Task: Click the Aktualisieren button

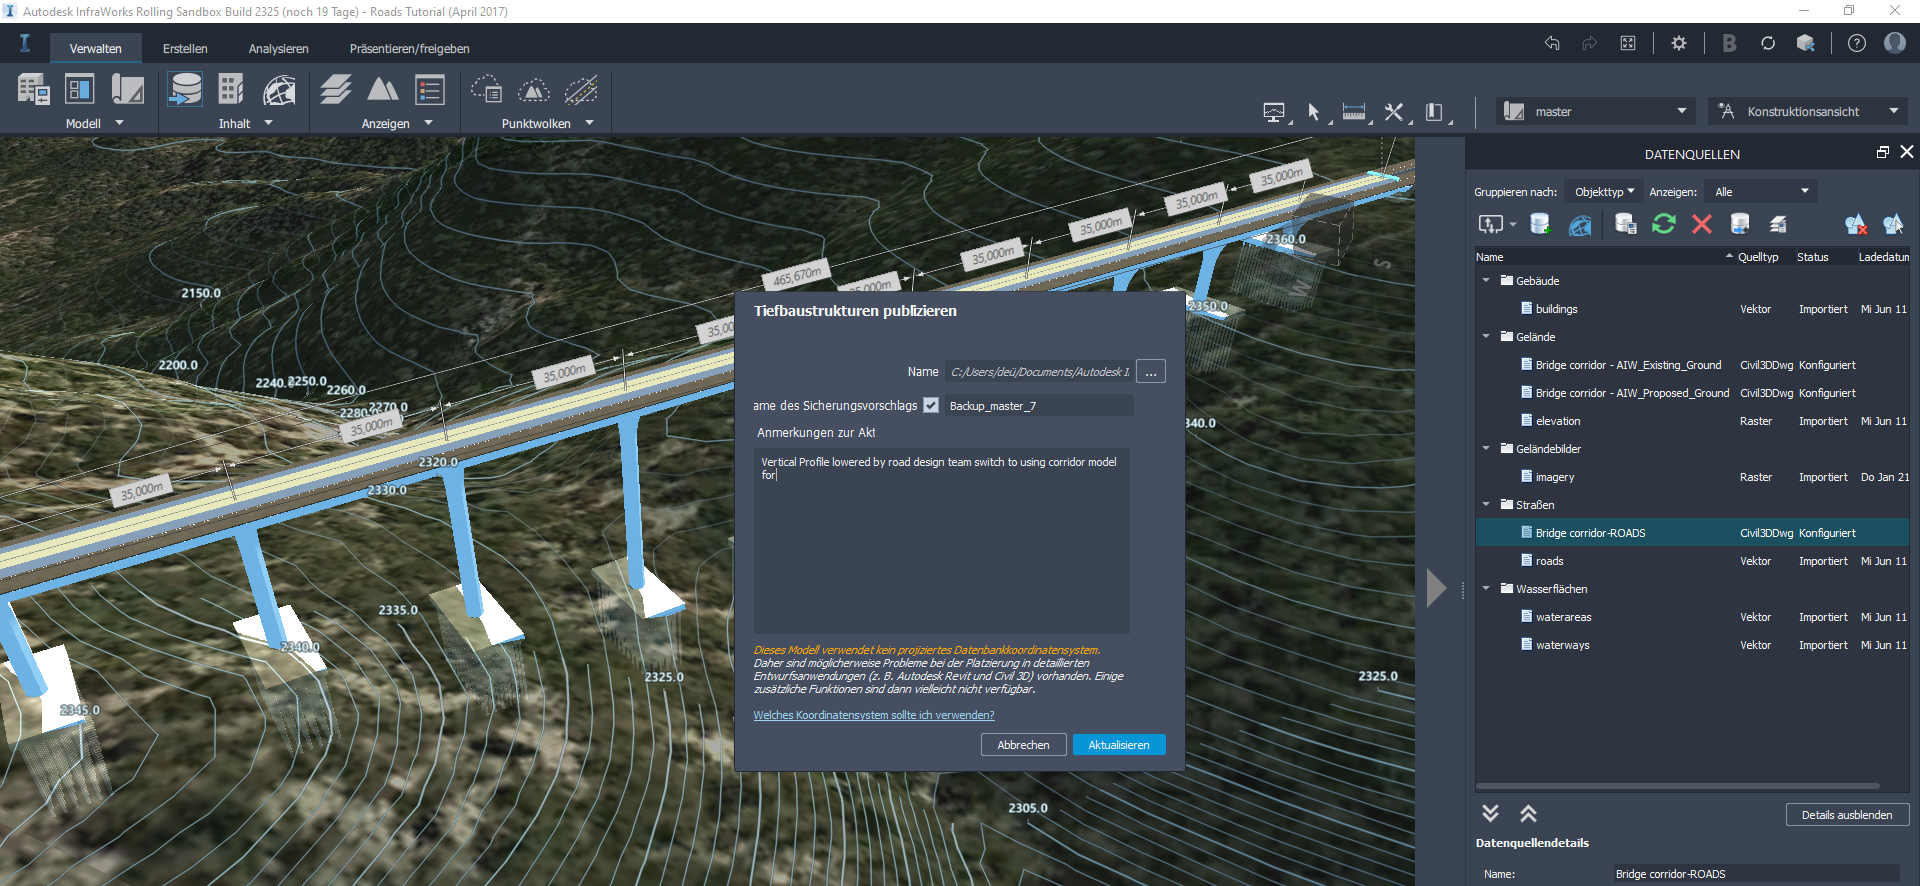Action: click(1119, 745)
